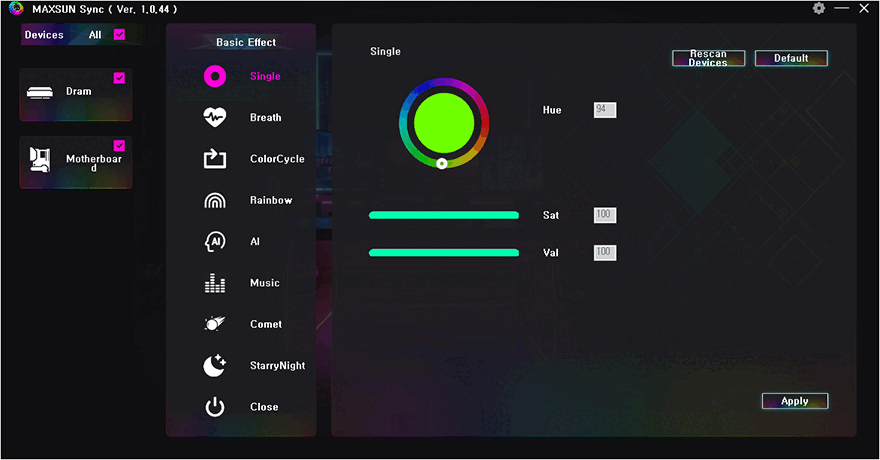Switch to the StarryNight effect label

click(x=277, y=365)
